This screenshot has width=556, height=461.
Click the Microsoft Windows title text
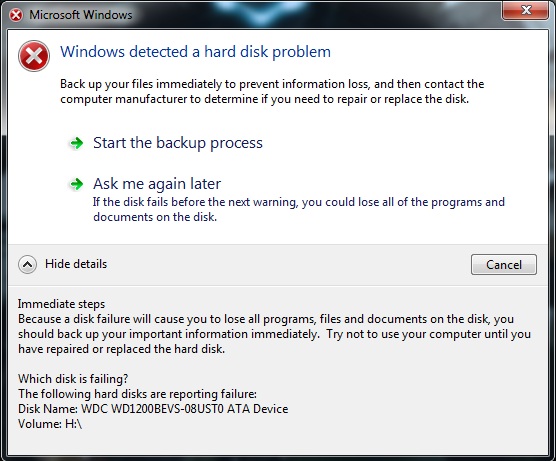[80, 15]
